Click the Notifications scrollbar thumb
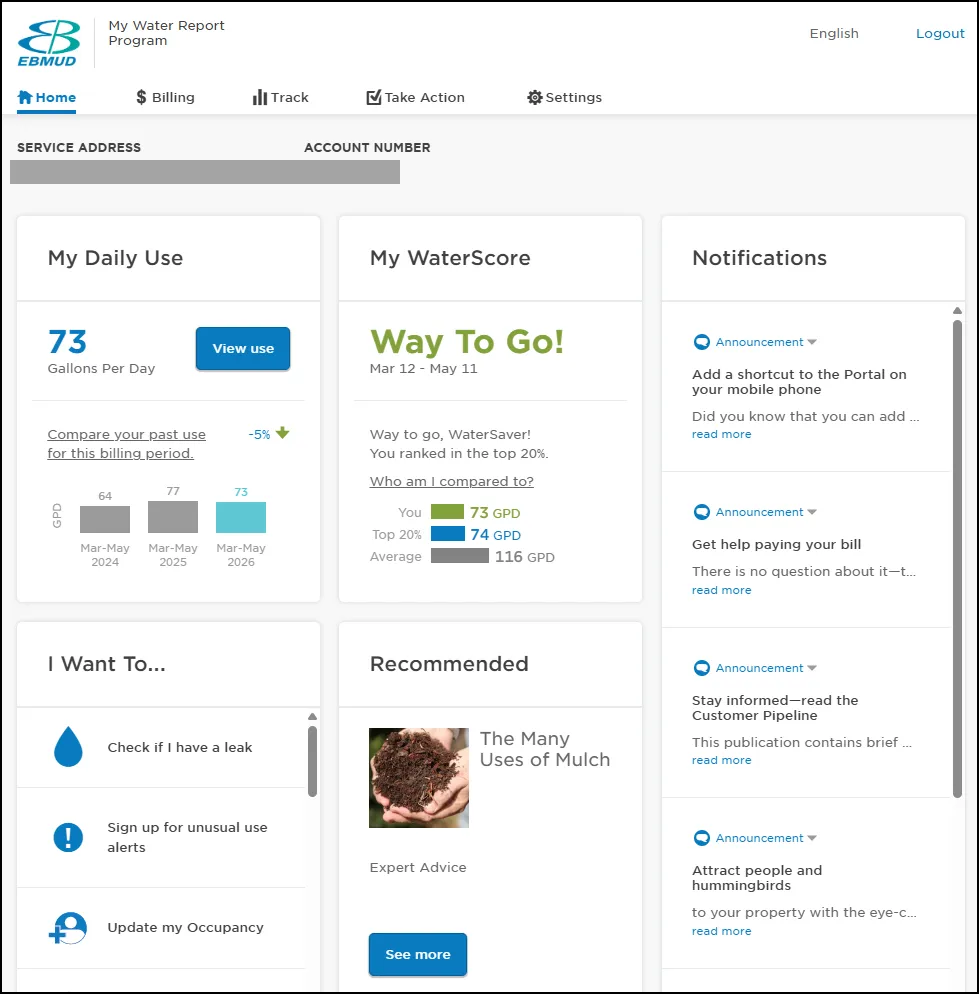979x994 pixels. pos(957,558)
